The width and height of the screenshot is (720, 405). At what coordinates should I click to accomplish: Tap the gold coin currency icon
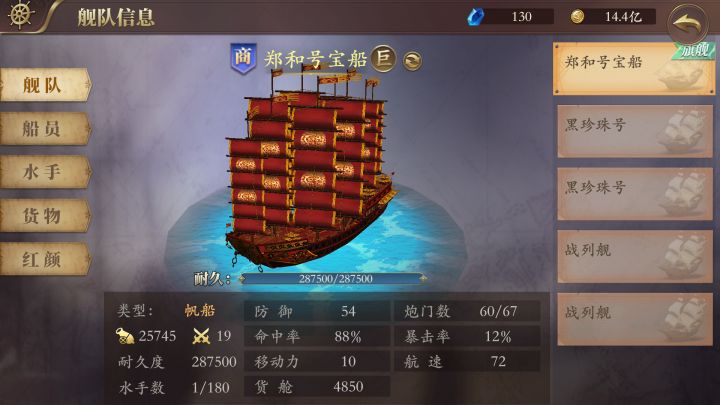577,17
